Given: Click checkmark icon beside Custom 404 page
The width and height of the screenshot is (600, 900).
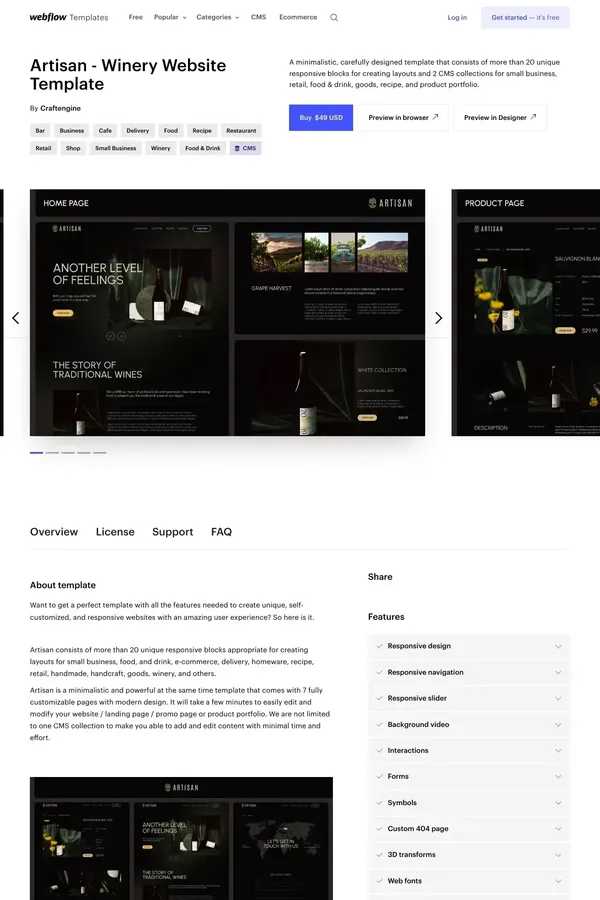Looking at the screenshot, I should [379, 828].
